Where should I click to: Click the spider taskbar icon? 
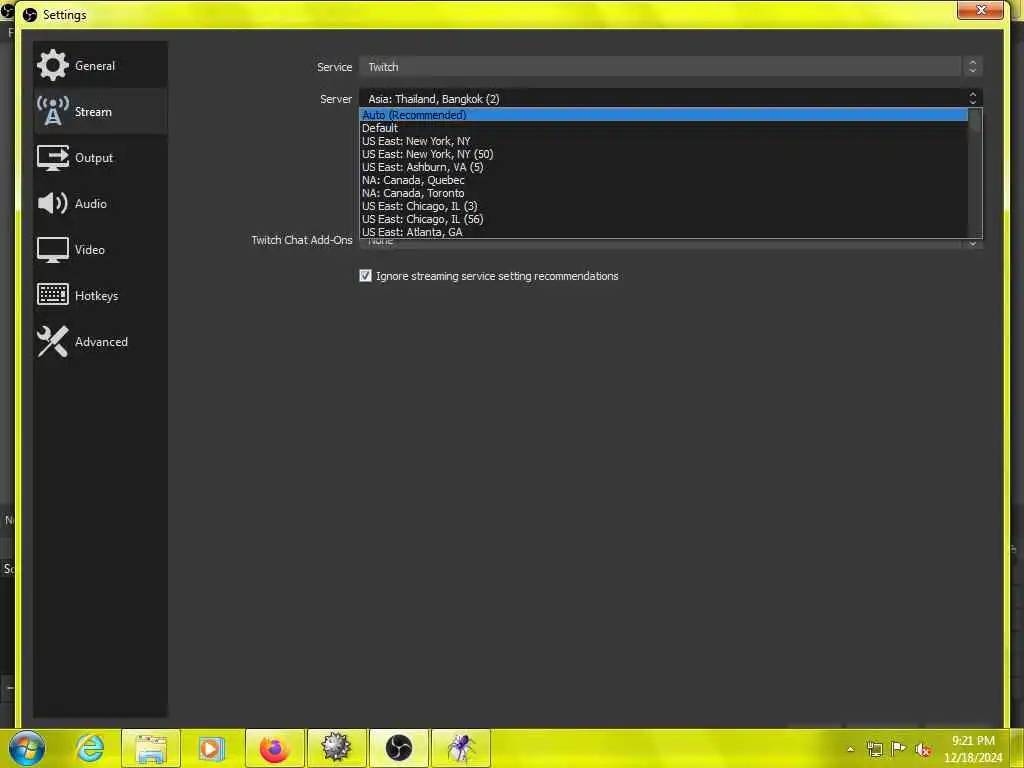pyautogui.click(x=460, y=748)
